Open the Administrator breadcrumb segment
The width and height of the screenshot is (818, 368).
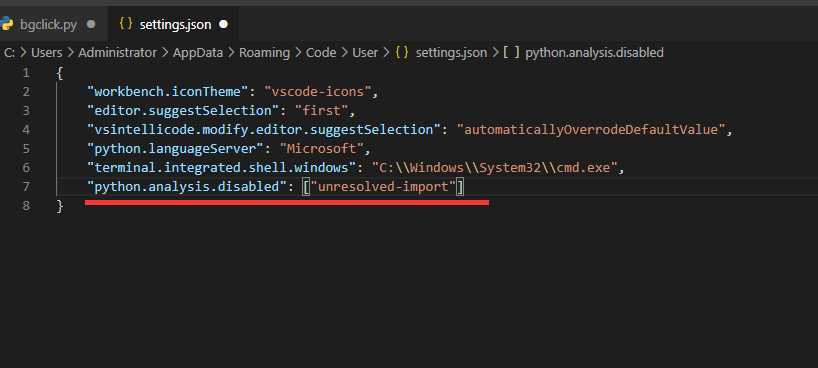[117, 53]
